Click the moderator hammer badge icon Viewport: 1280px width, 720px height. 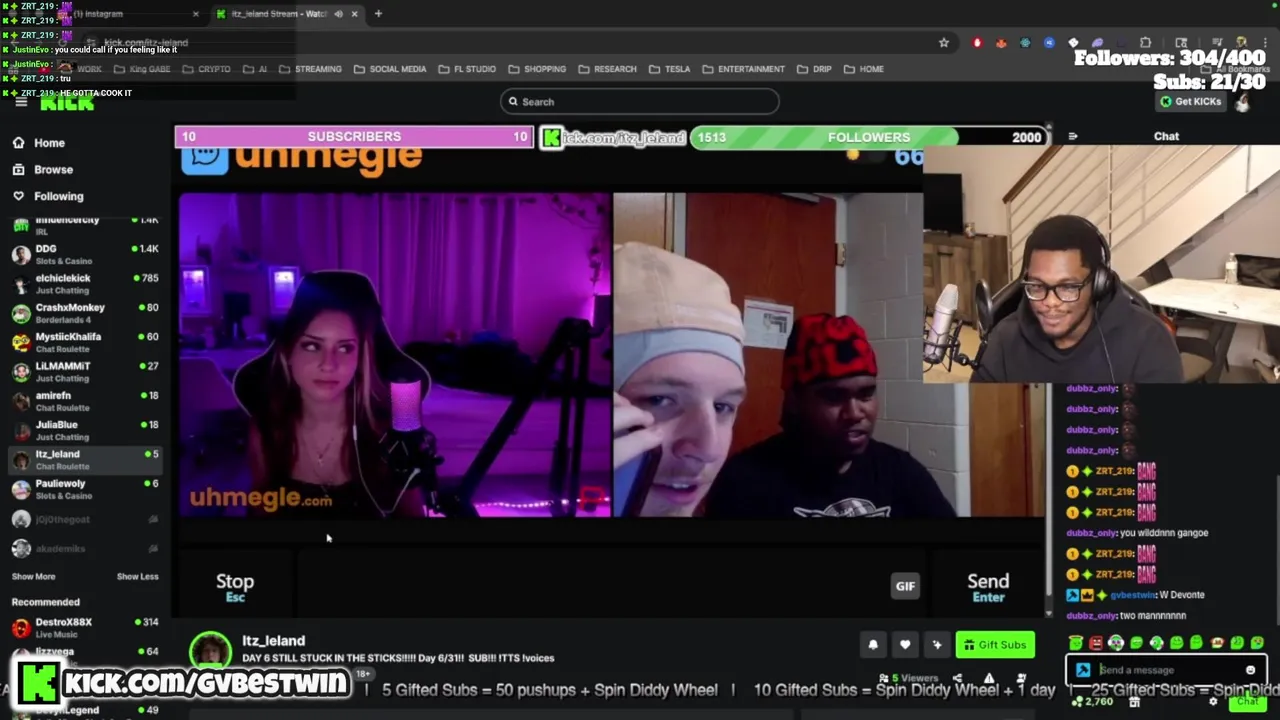pyautogui.click(x=1083, y=670)
